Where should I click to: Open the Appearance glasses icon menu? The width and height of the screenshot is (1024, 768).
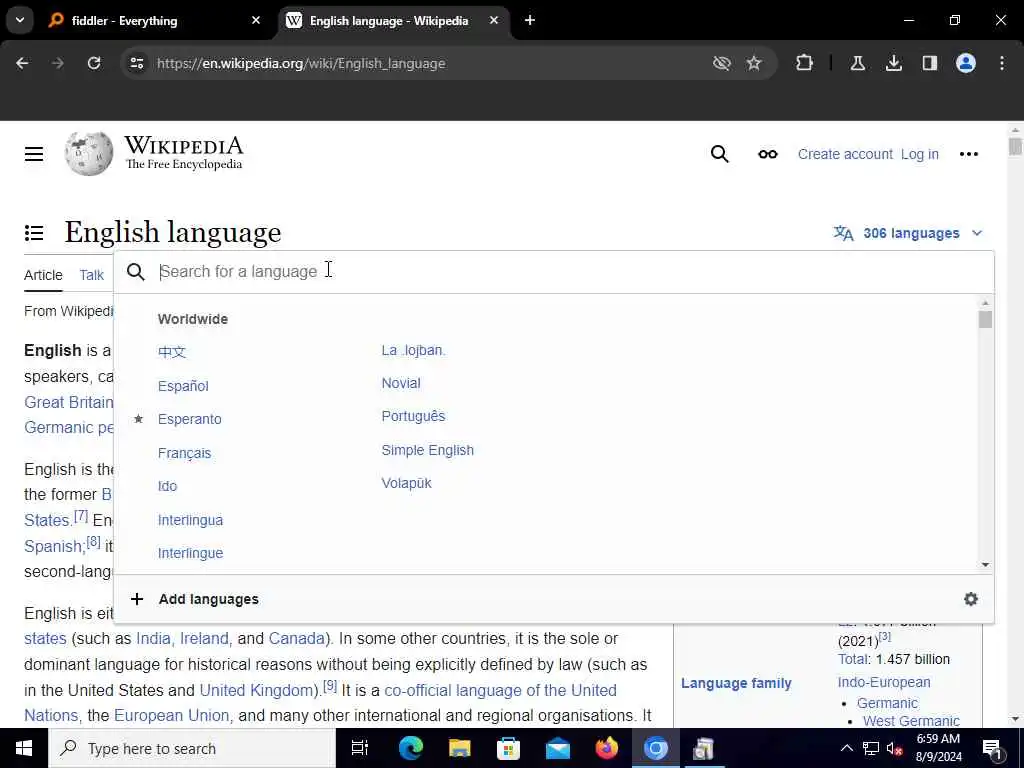point(767,154)
